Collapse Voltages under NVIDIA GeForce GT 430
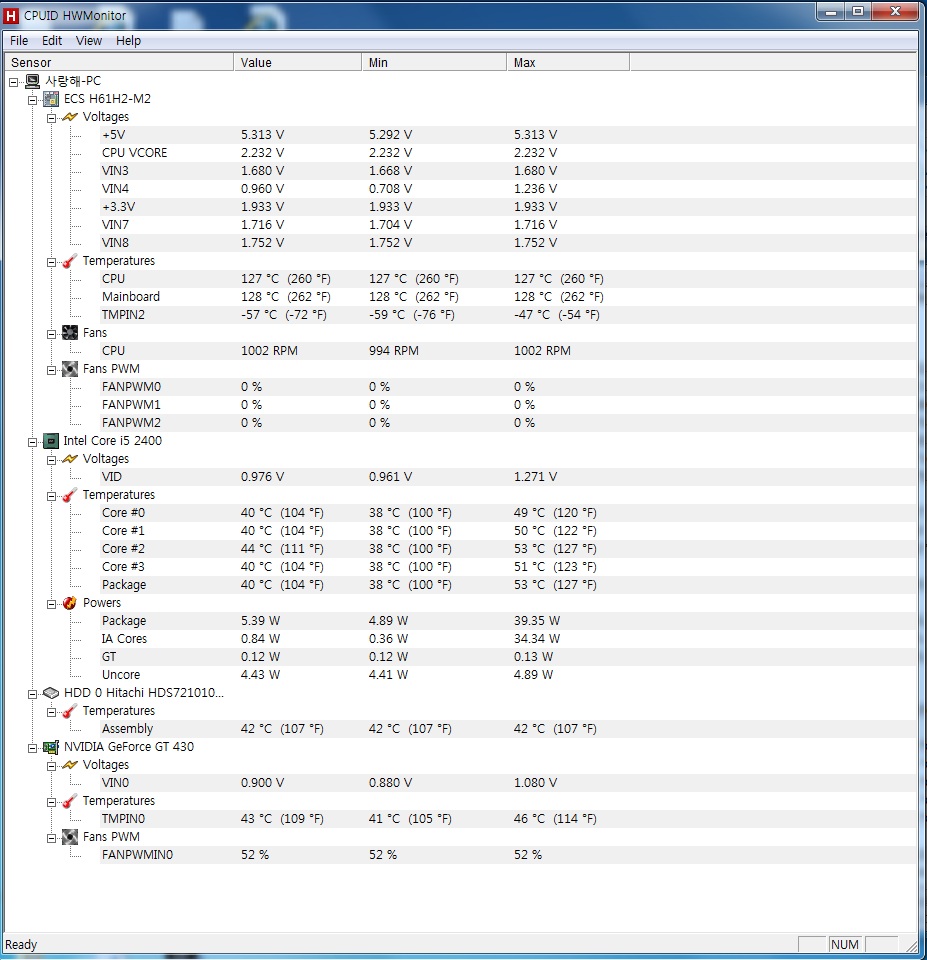 (51, 766)
